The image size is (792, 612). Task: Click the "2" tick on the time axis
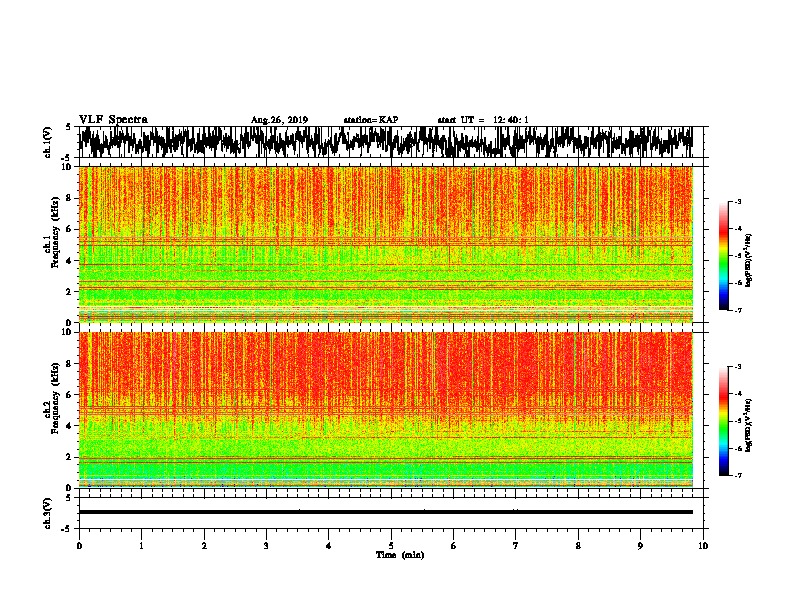coord(204,546)
